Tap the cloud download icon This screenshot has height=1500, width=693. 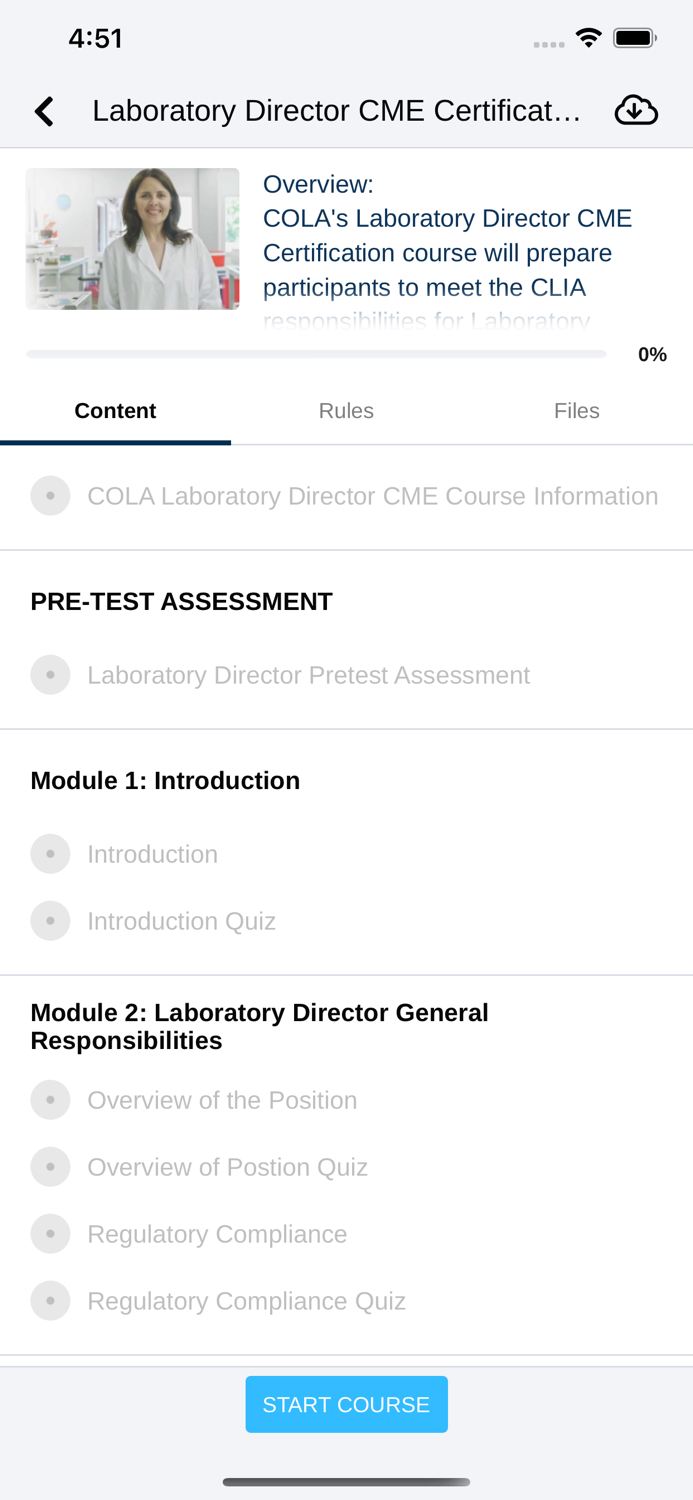pos(636,110)
